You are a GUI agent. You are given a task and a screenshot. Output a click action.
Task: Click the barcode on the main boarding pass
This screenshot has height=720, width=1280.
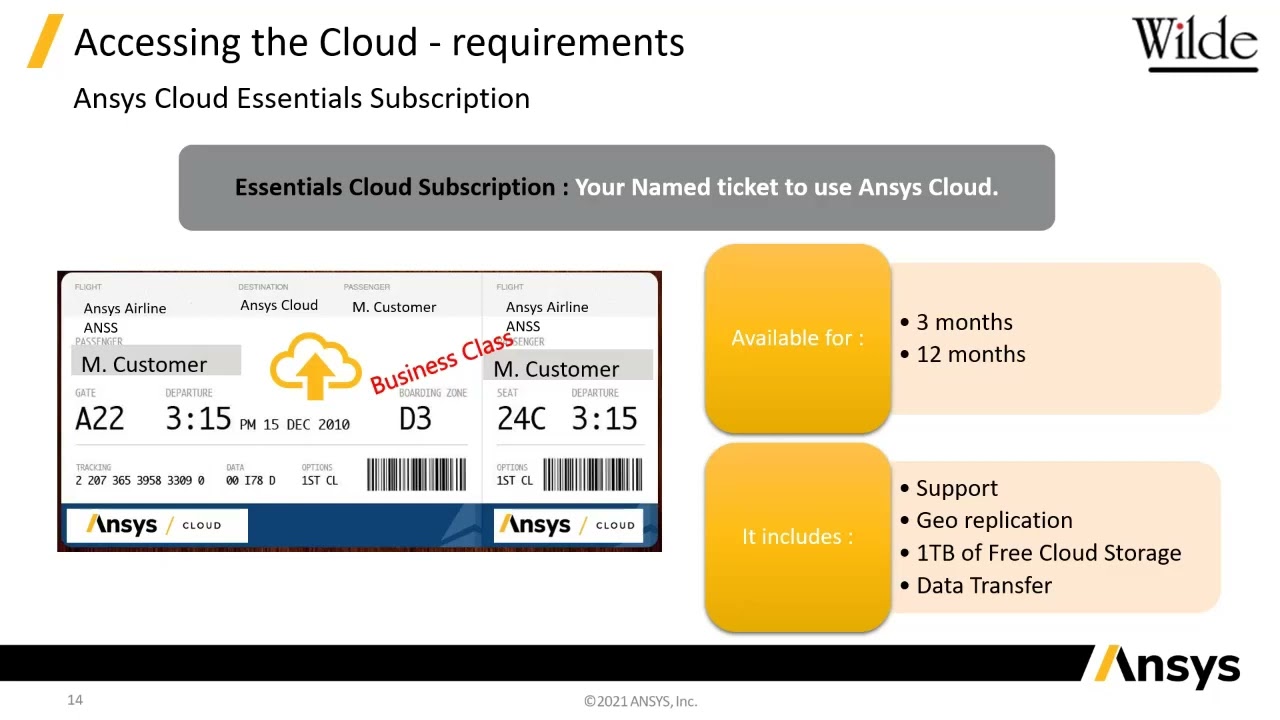coord(416,475)
